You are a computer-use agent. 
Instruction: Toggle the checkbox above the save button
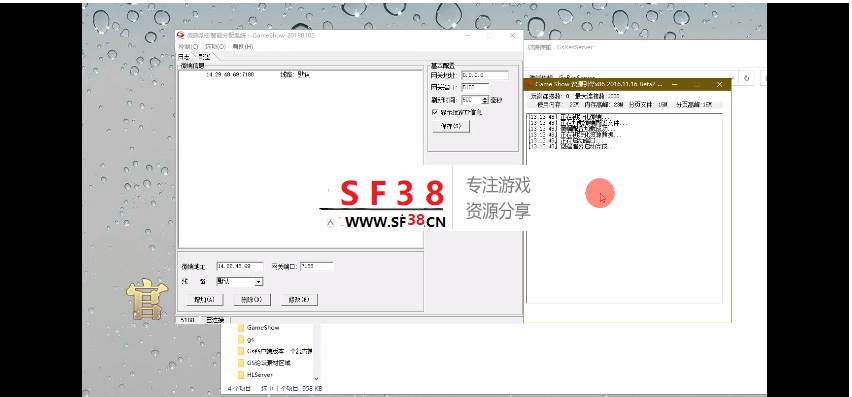(434, 112)
